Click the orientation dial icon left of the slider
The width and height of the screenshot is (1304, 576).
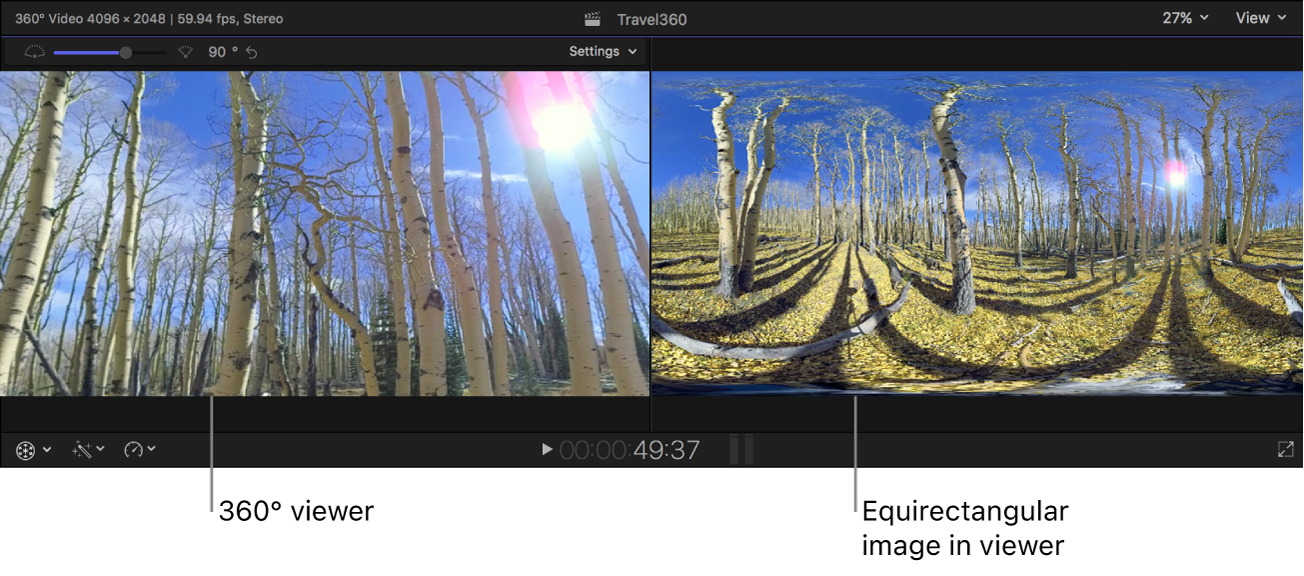click(x=35, y=52)
